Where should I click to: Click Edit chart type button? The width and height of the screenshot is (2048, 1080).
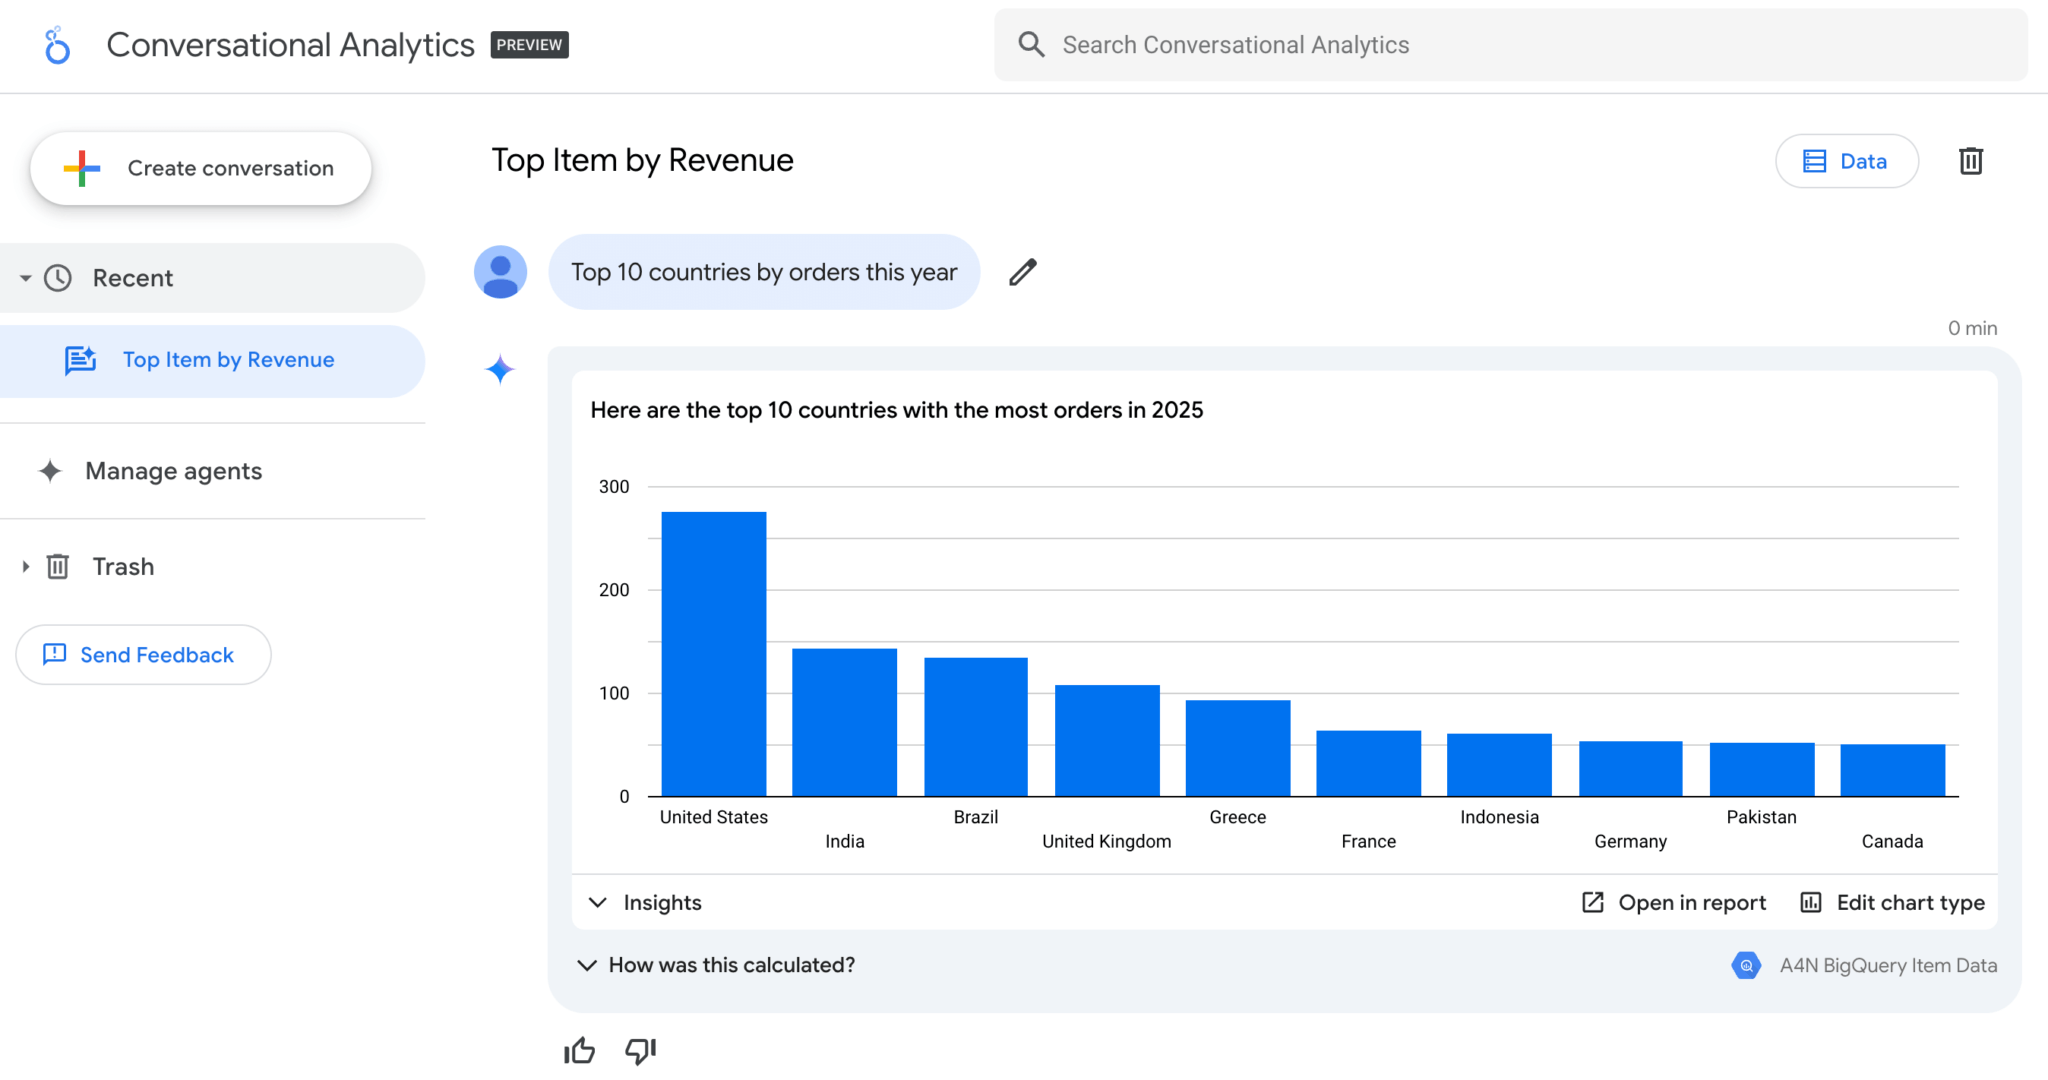[x=1892, y=902]
